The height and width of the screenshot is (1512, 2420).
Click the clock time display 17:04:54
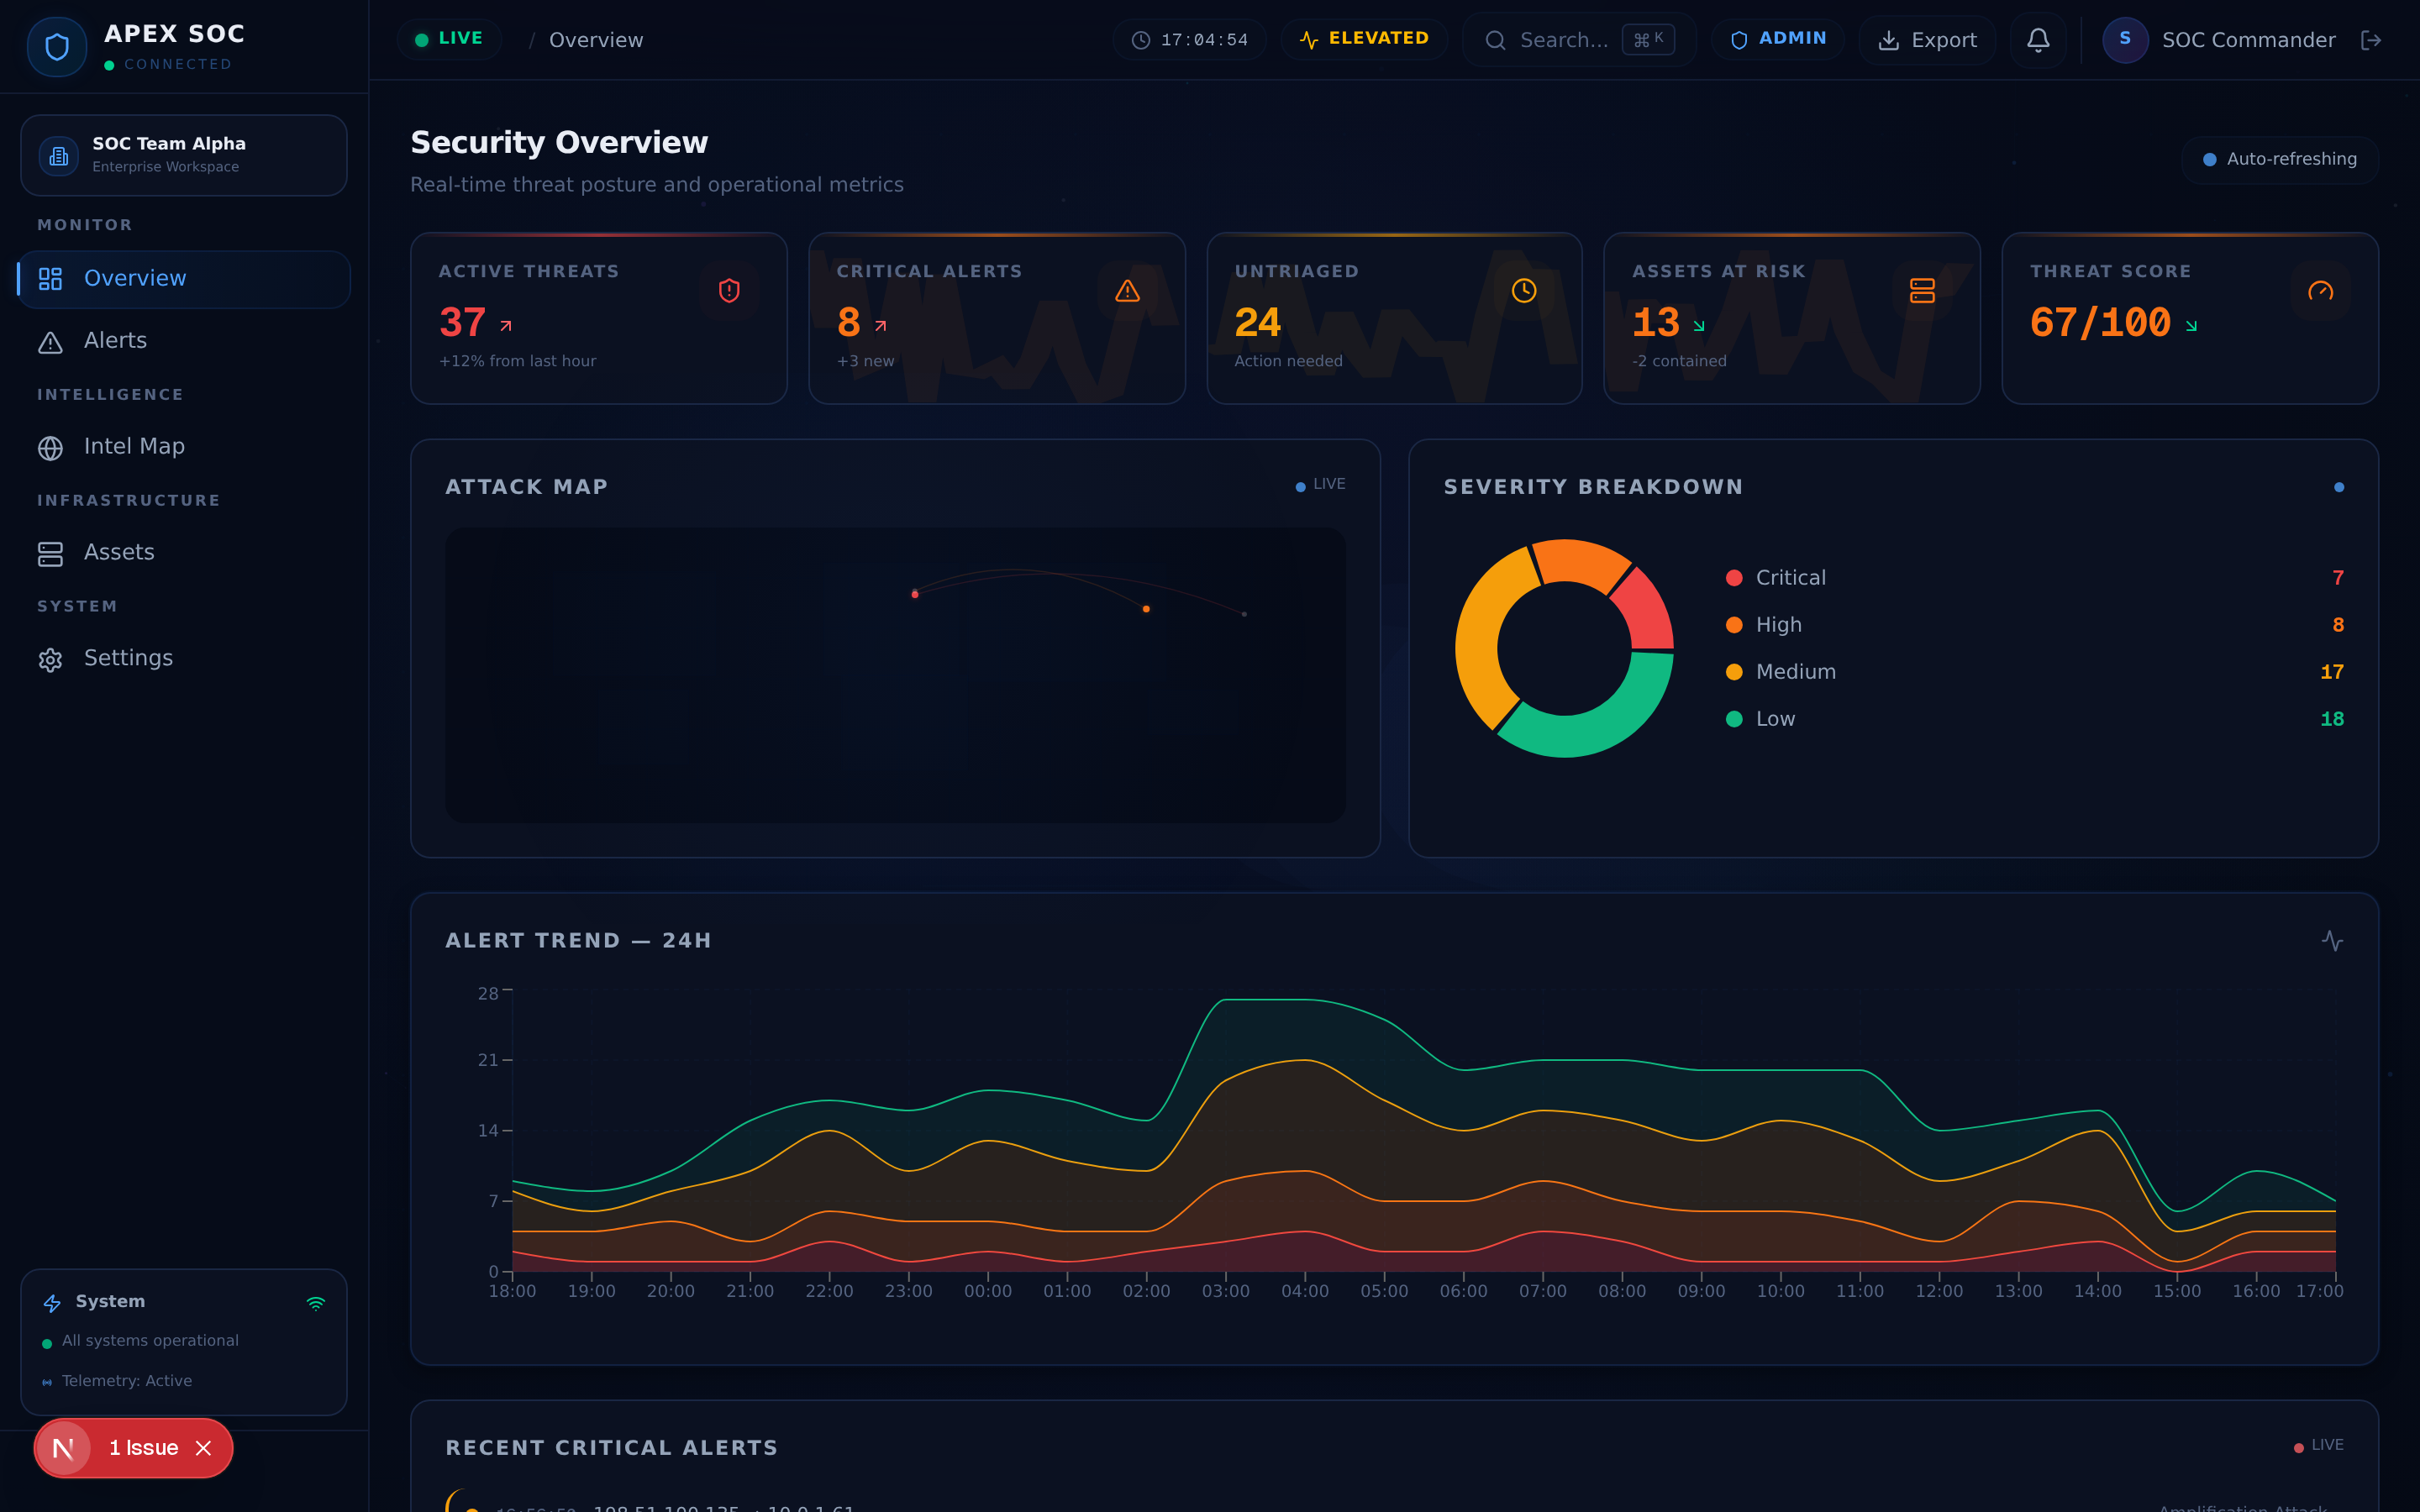tap(1190, 40)
